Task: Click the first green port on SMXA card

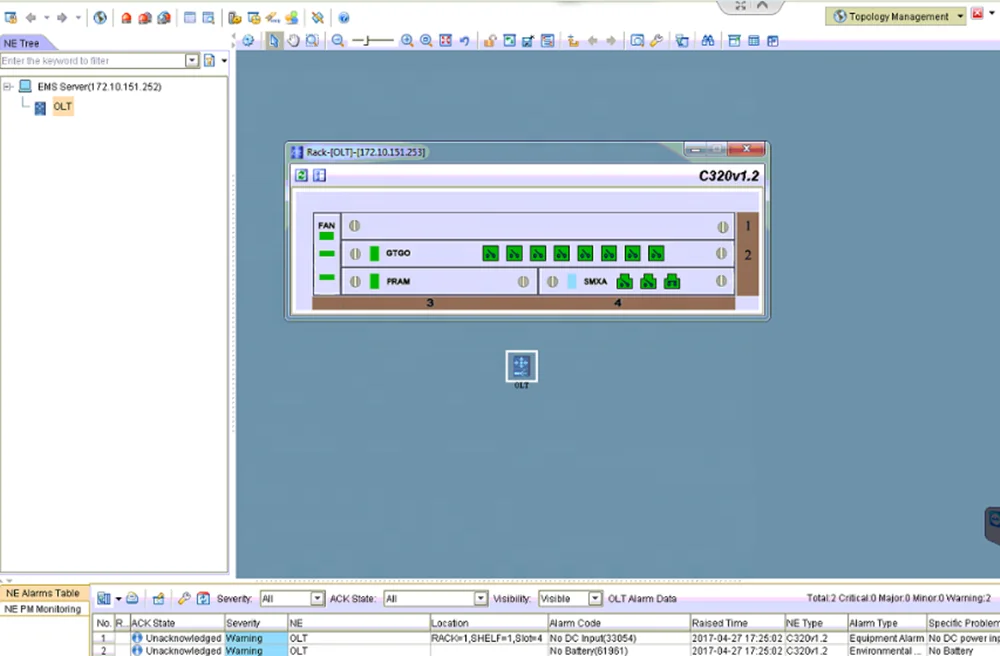Action: click(624, 281)
